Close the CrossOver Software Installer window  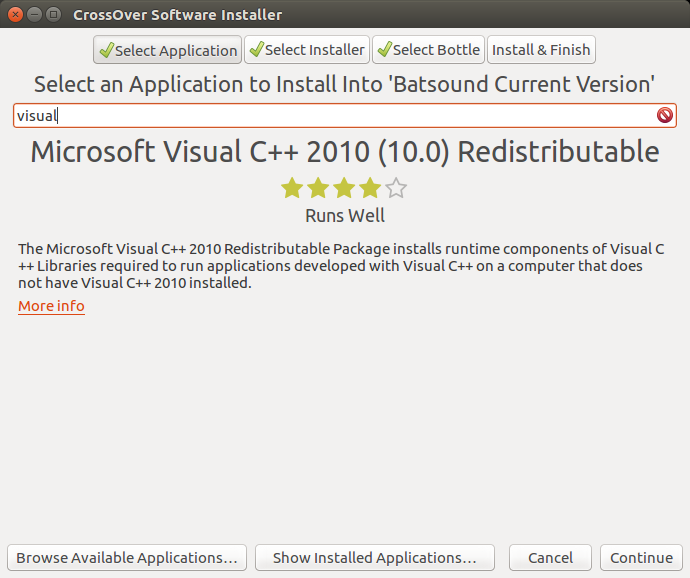16,15
